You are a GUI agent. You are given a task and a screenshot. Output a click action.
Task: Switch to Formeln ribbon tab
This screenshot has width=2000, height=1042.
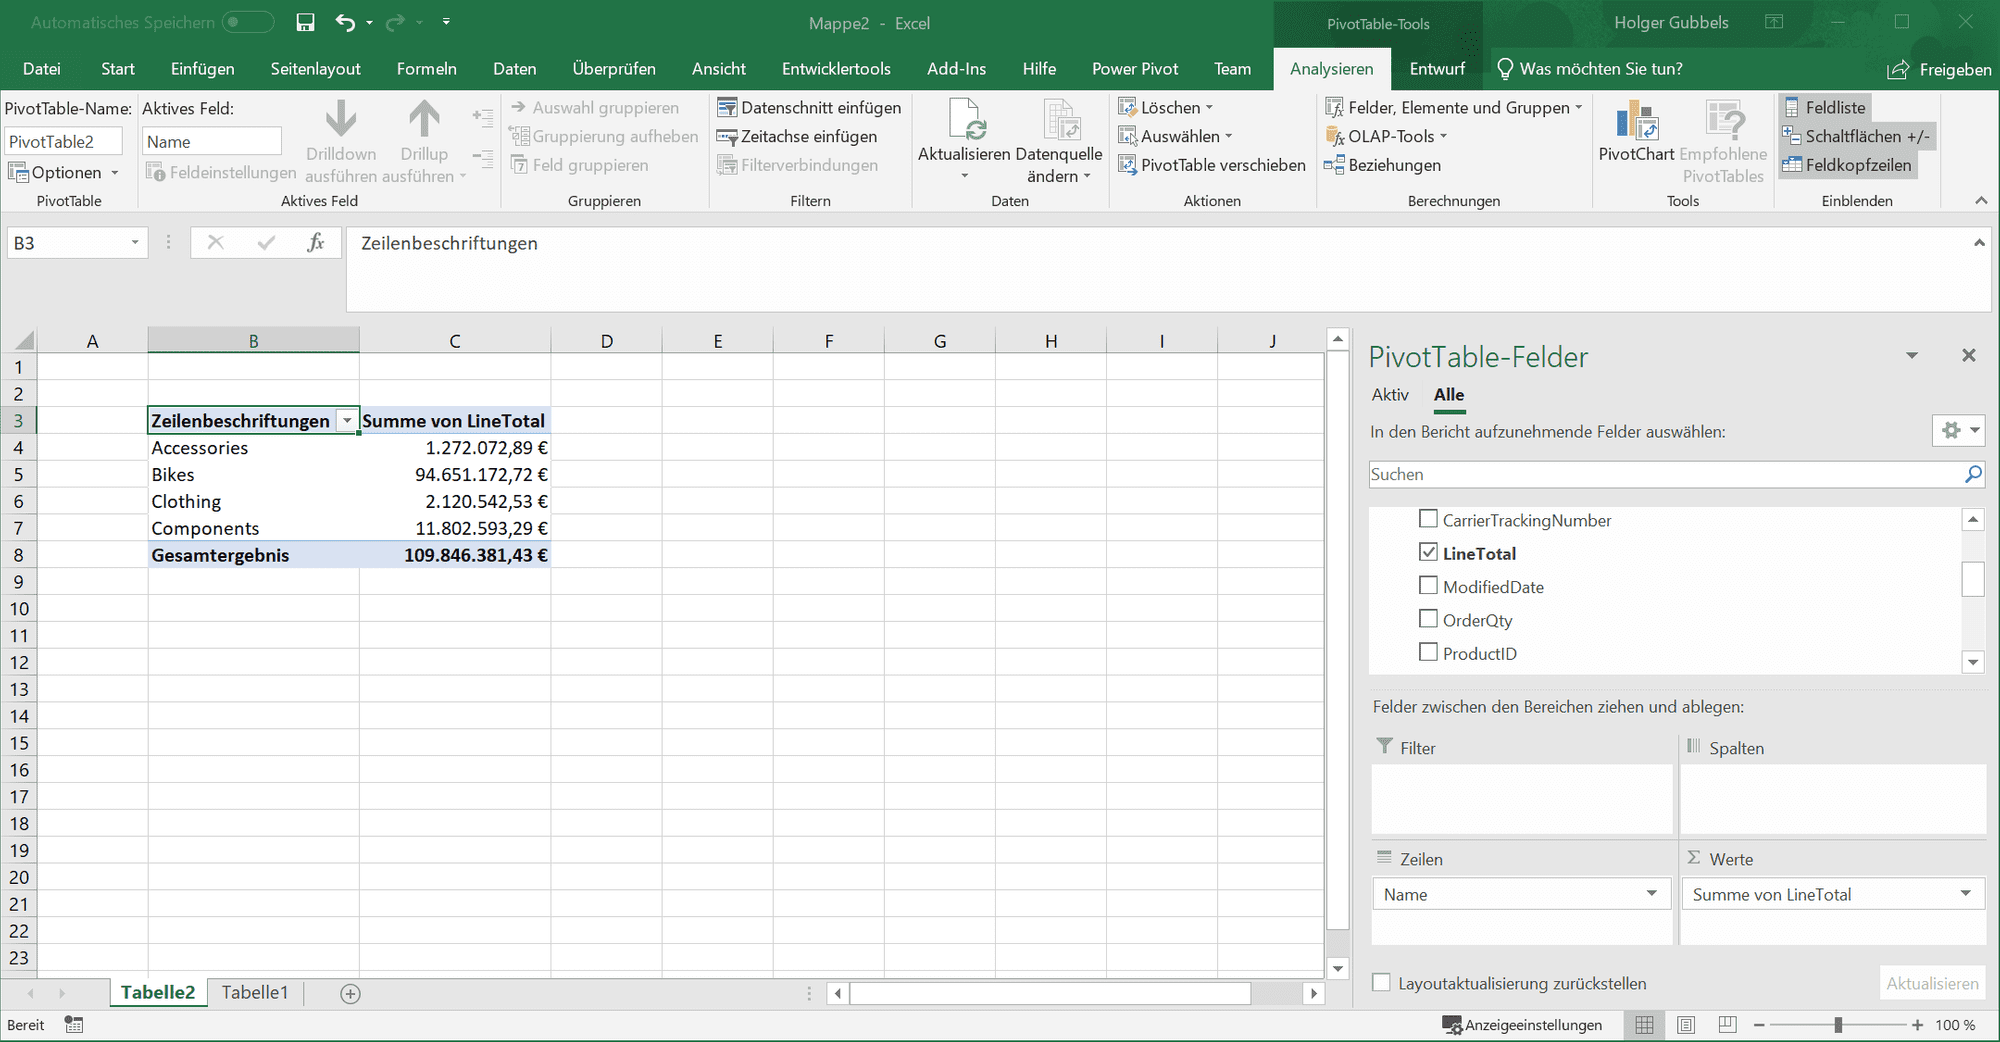tap(427, 69)
